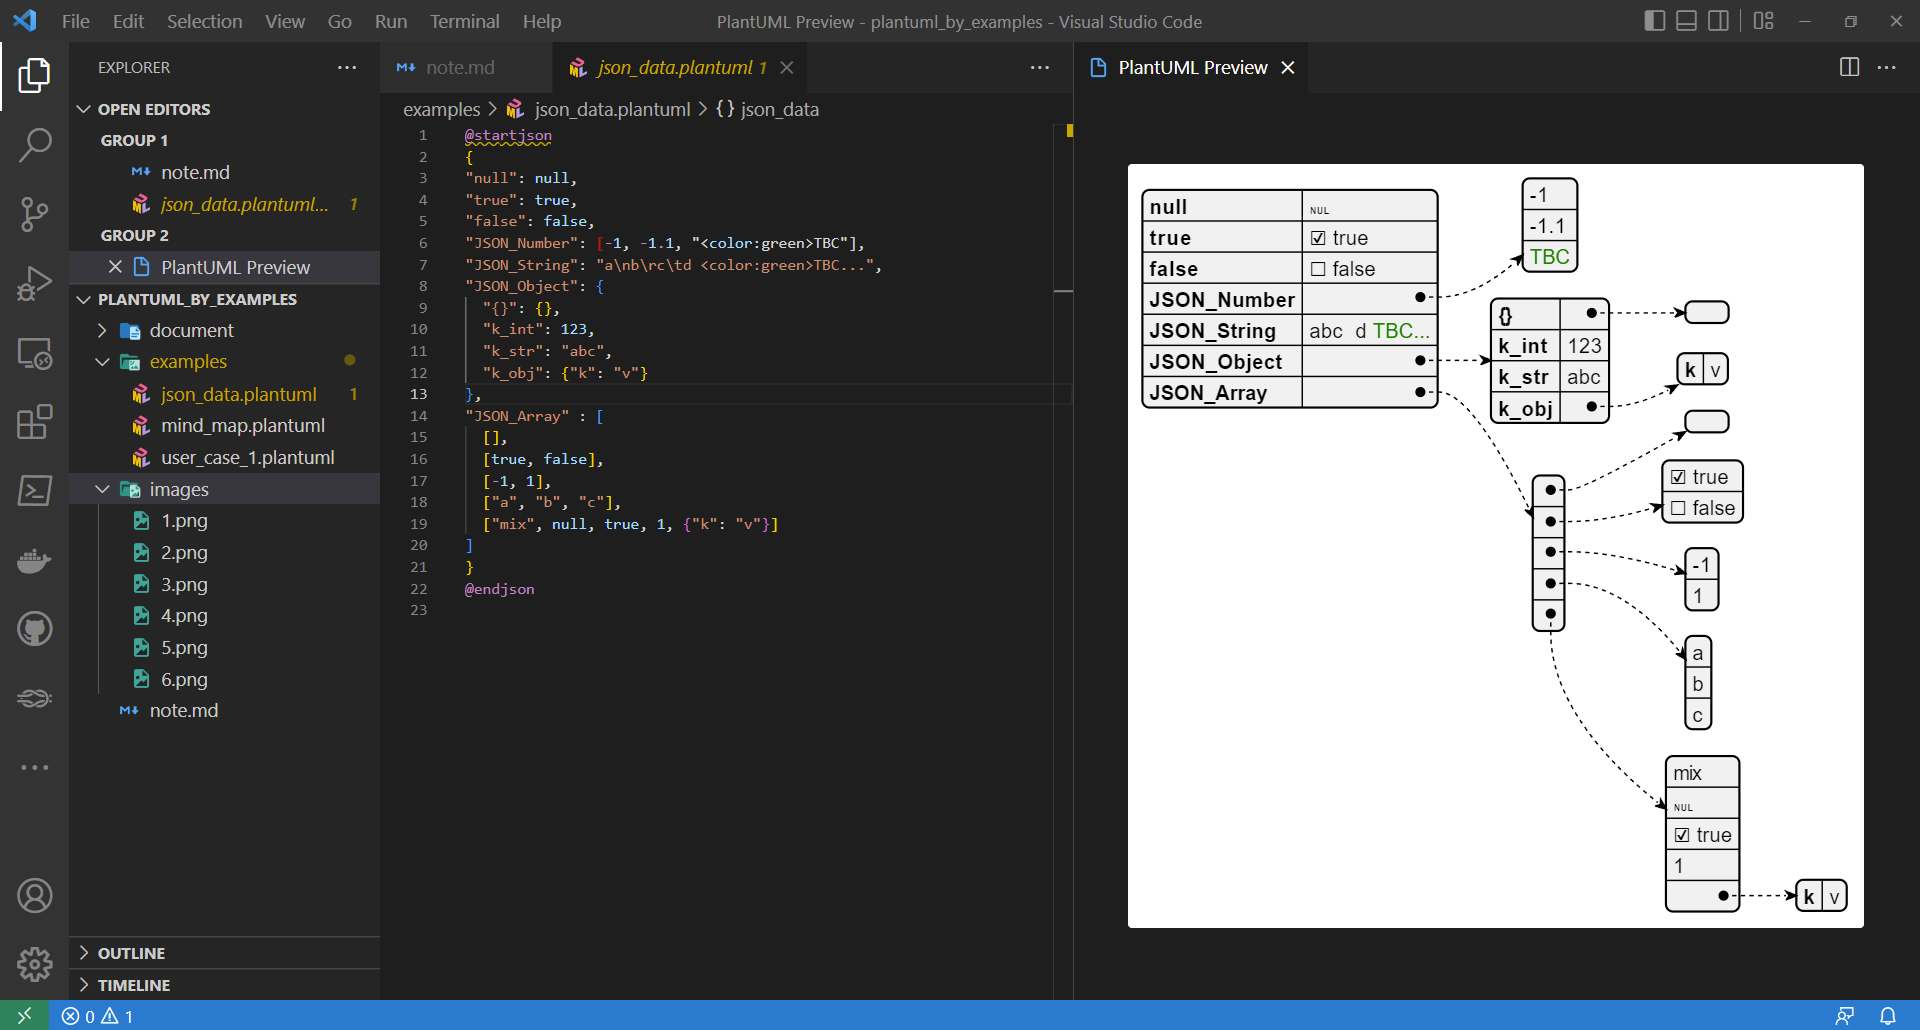Open the Edit menu
Viewport: 1920px width, 1030px height.
pyautogui.click(x=128, y=21)
